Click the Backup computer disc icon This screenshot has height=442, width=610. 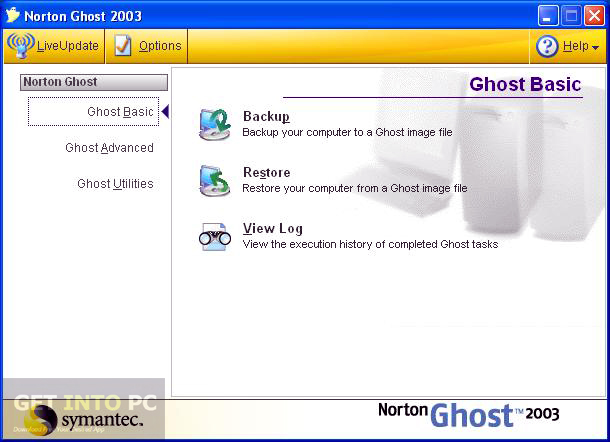[215, 124]
